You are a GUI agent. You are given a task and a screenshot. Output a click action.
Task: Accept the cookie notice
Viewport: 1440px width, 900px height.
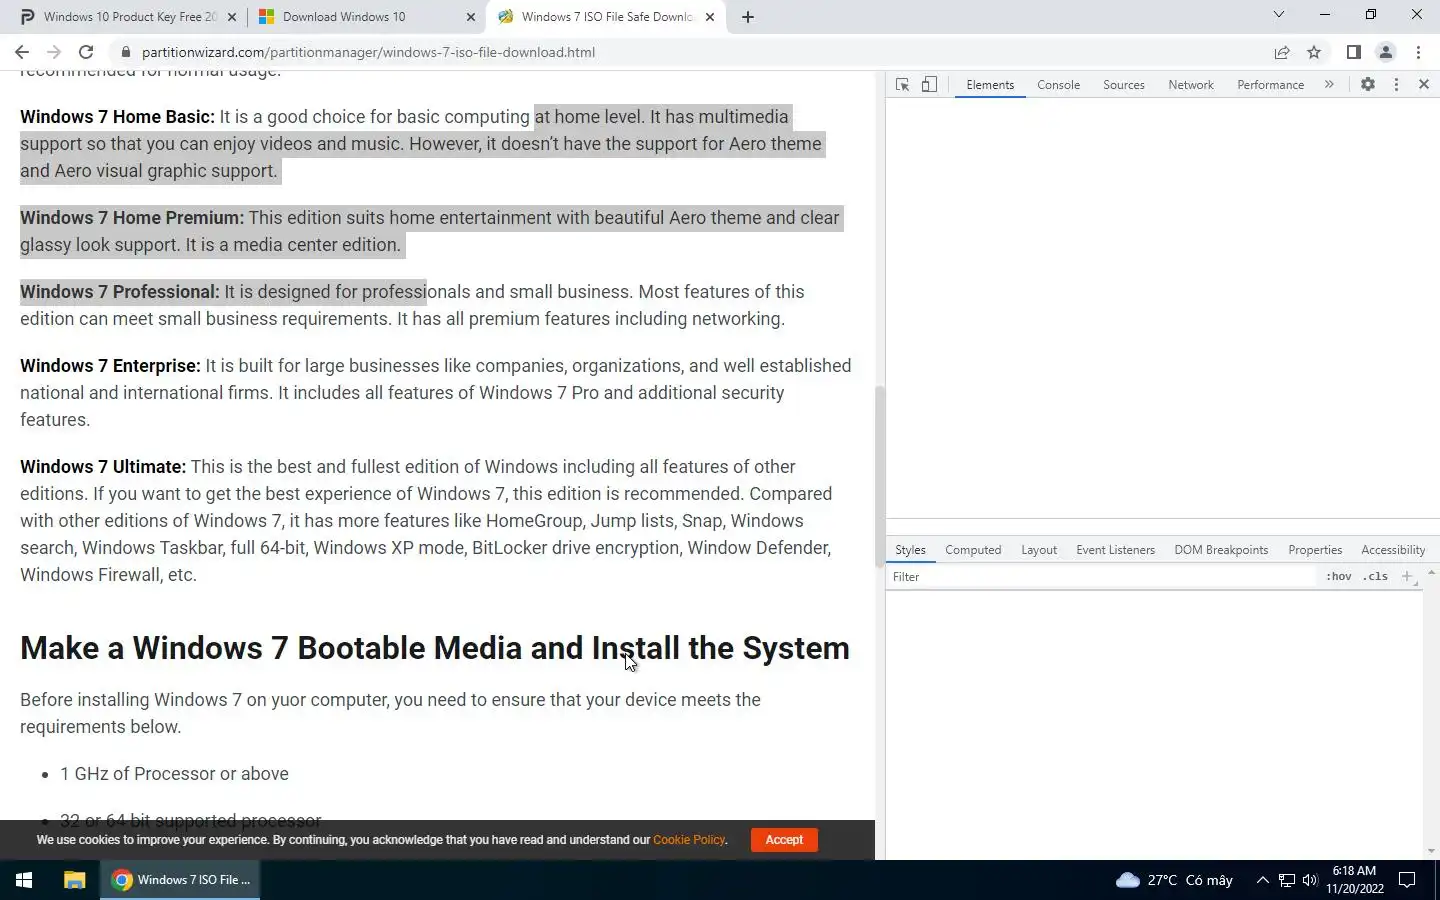click(784, 840)
